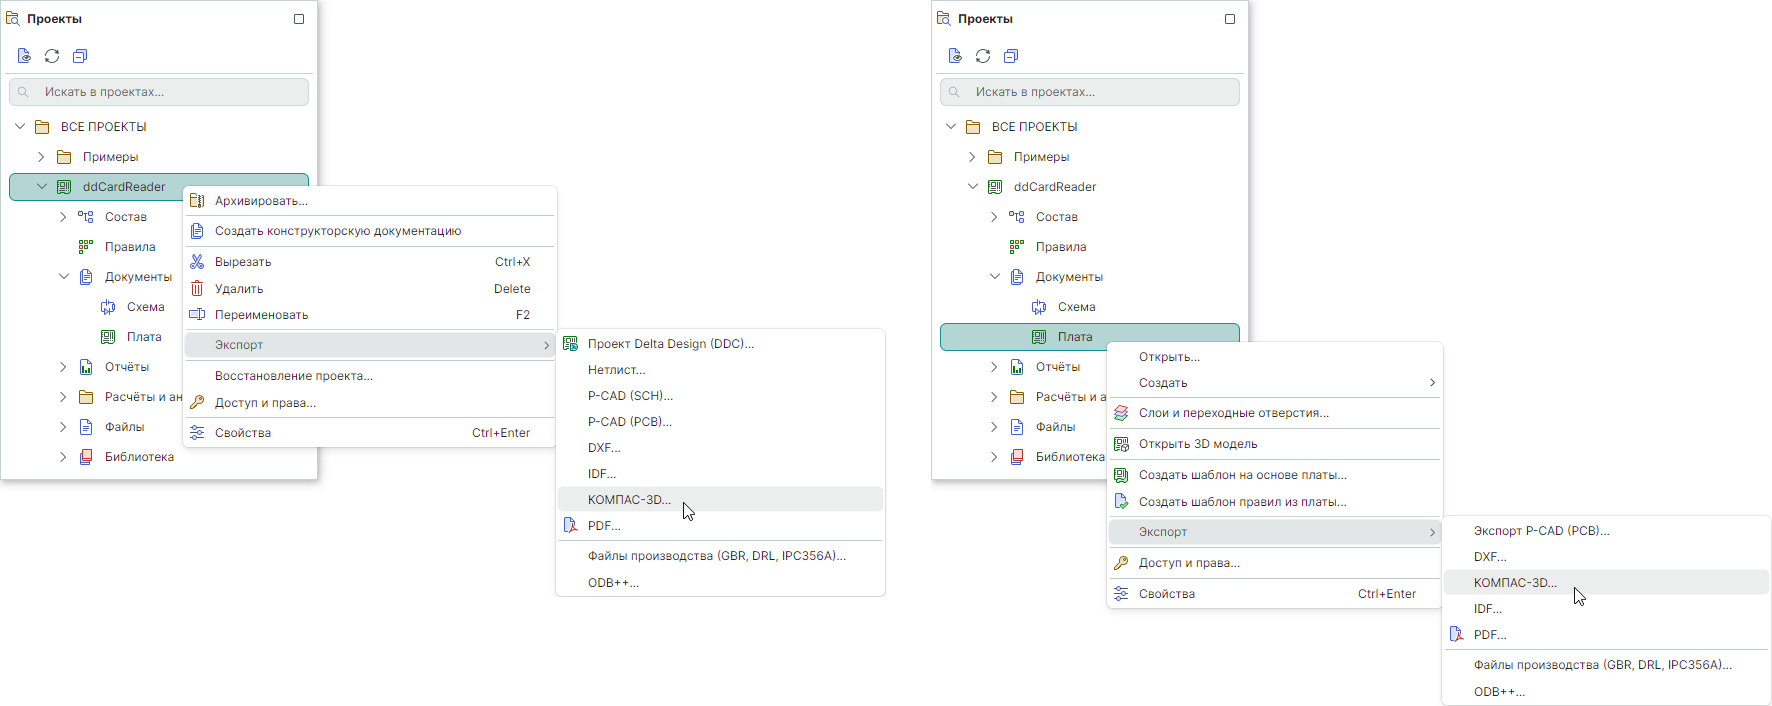Viewport: 1772px width, 706px height.
Task: Click the search field in the right Projects panel
Action: coord(1090,92)
